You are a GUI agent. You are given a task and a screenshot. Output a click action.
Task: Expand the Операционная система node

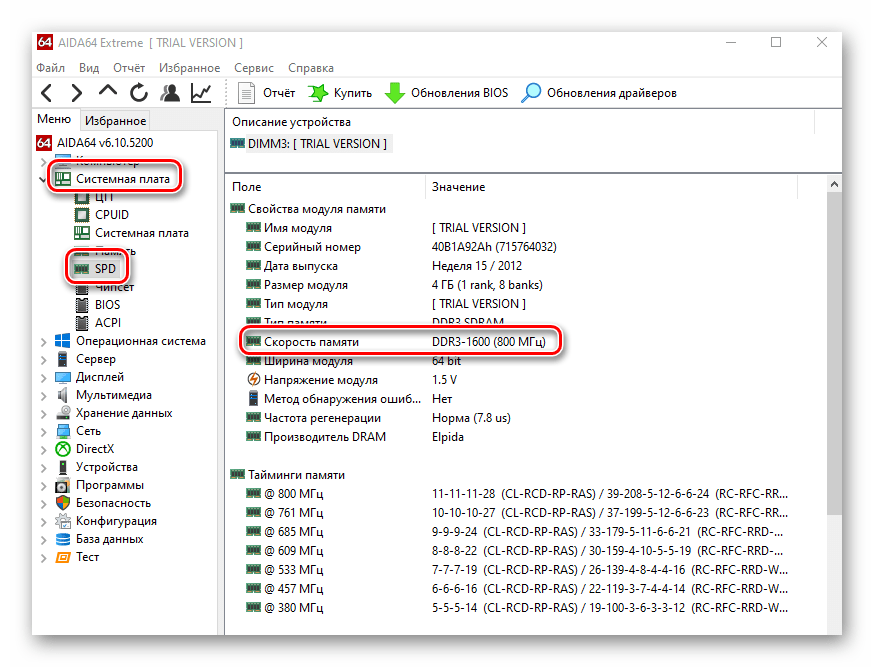(43, 341)
